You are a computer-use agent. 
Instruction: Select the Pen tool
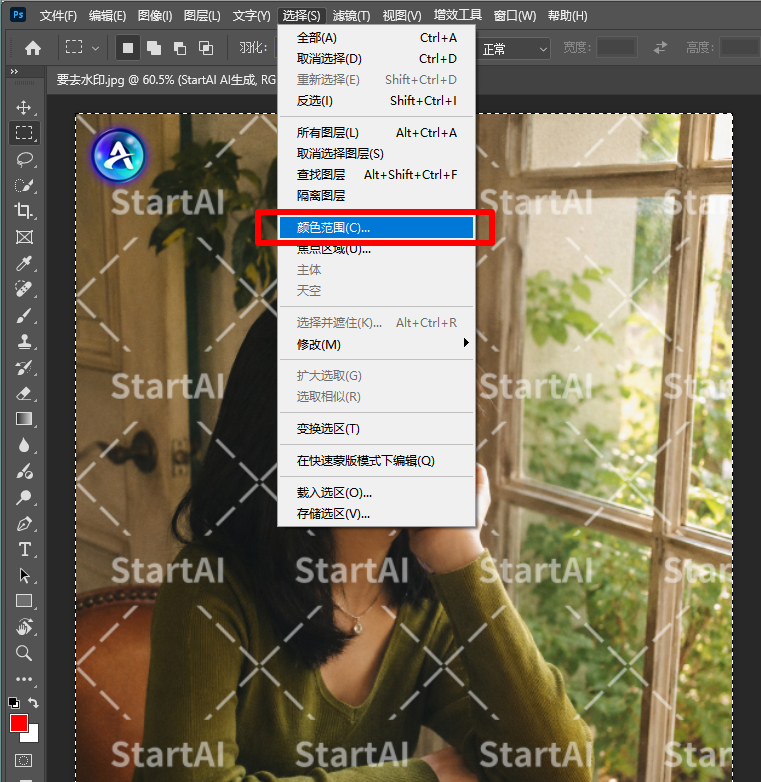(24, 524)
